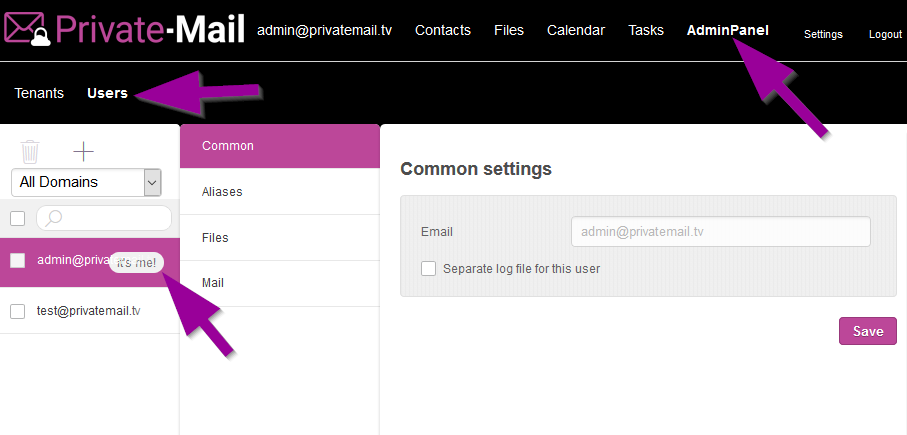The height and width of the screenshot is (435, 907).
Task: Open the Files settings tab
Action: [215, 238]
